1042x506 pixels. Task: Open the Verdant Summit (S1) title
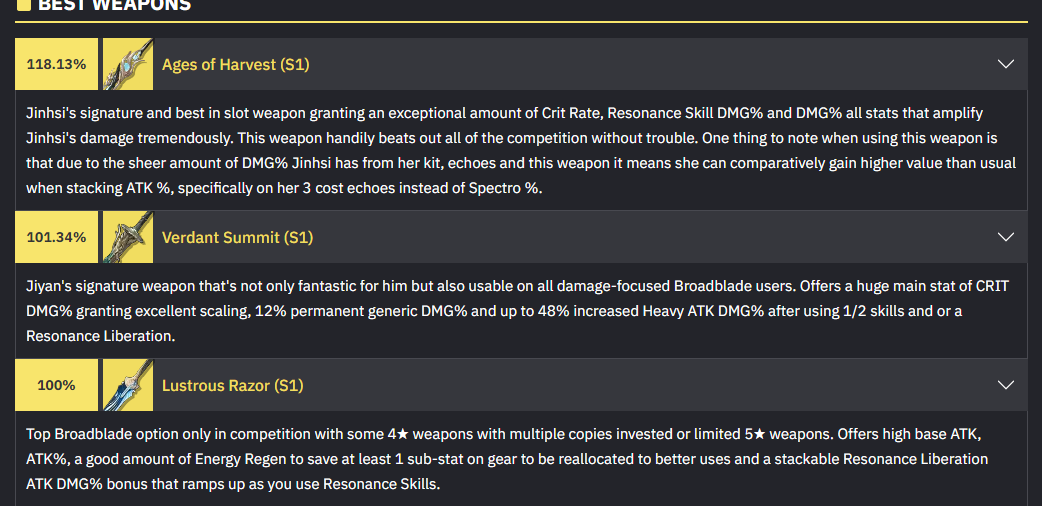pyautogui.click(x=237, y=237)
